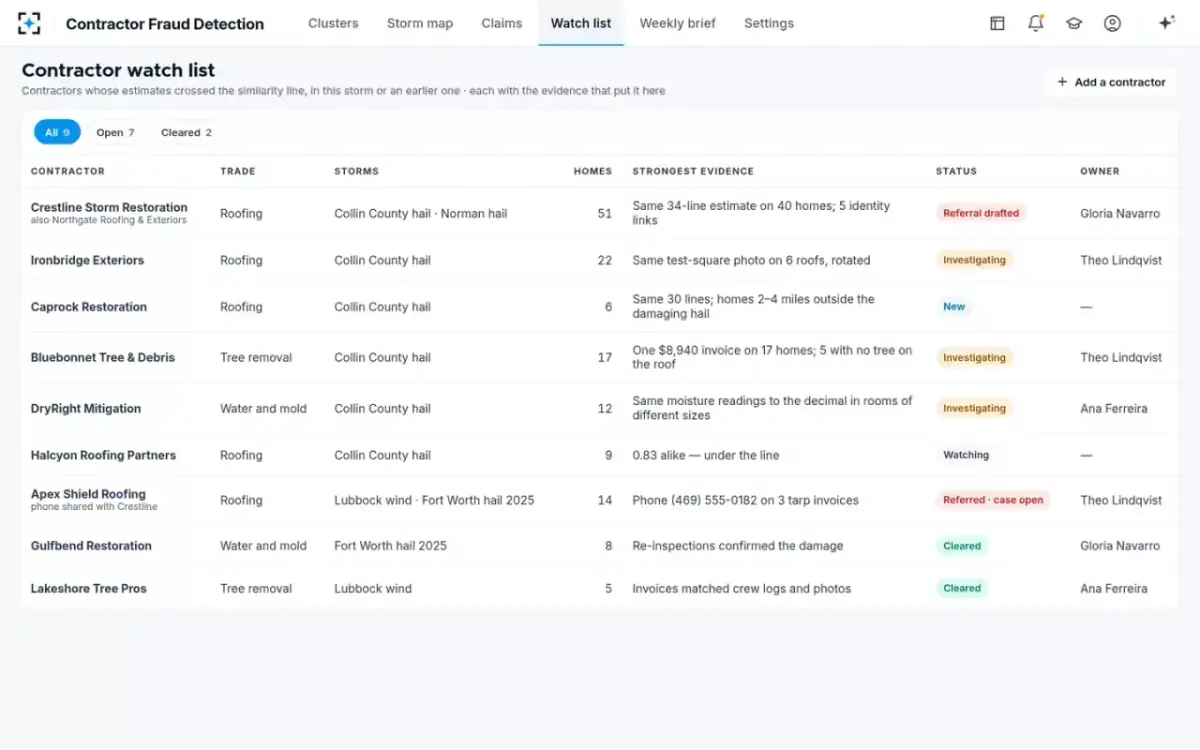Screen dimensions: 1200x750
Task: Select the All 9 filter
Action: [x=57, y=132]
